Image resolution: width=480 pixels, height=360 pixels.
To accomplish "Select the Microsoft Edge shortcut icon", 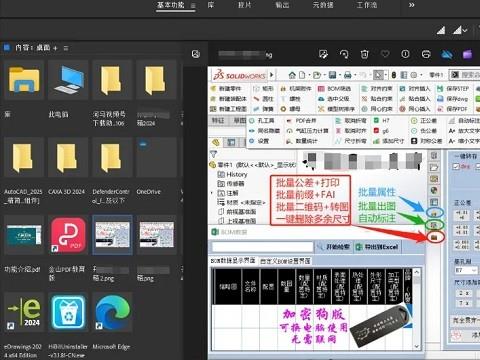I will pyautogui.click(x=112, y=312).
